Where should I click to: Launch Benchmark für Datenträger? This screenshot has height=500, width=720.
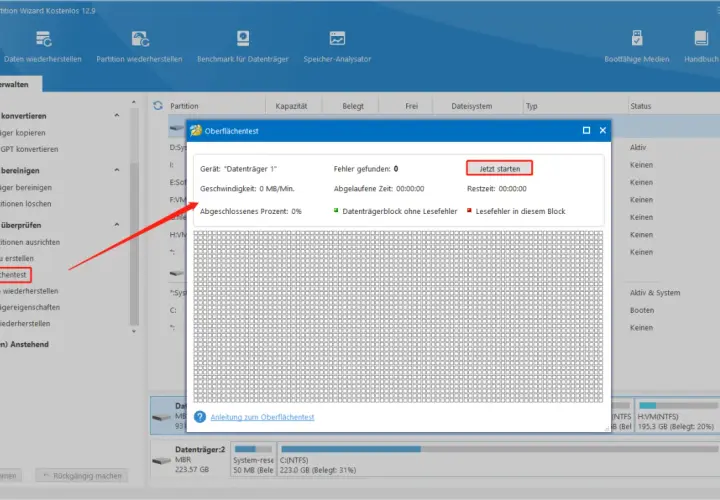point(243,47)
